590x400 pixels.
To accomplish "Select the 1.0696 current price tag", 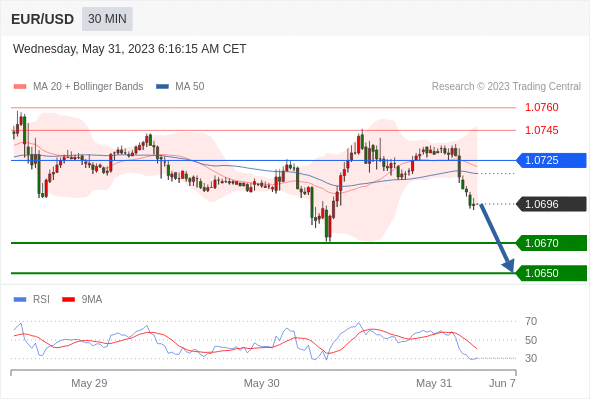I will click(x=551, y=204).
